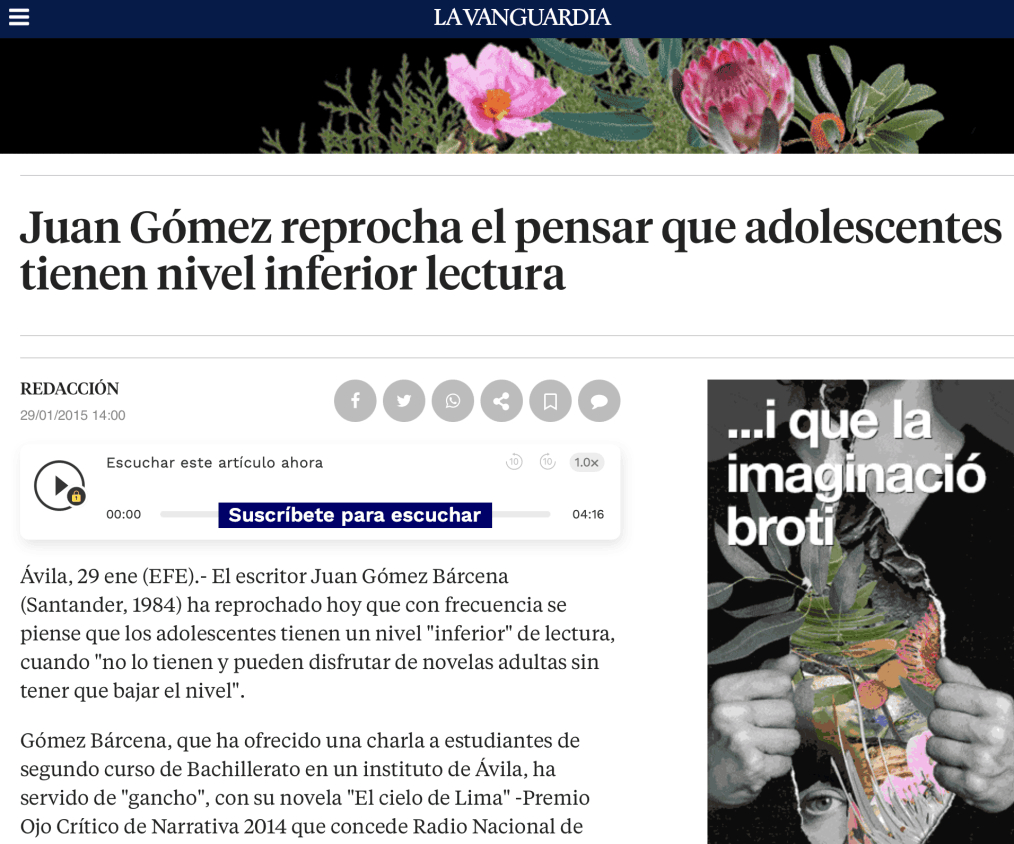The width and height of the screenshot is (1014, 844).
Task: Rewind the audio ten seconds
Action: pyautogui.click(x=514, y=462)
